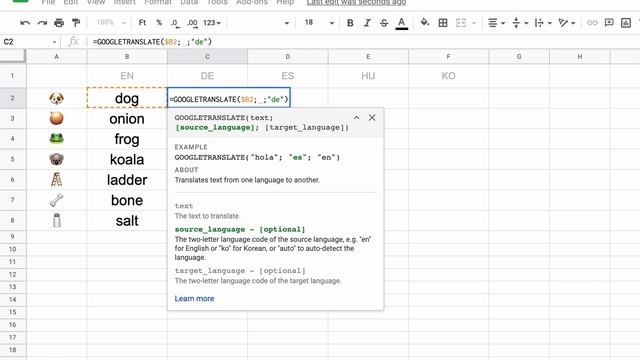The width and height of the screenshot is (640, 360).
Task: Select the cell containing frog
Action: [x=127, y=139]
